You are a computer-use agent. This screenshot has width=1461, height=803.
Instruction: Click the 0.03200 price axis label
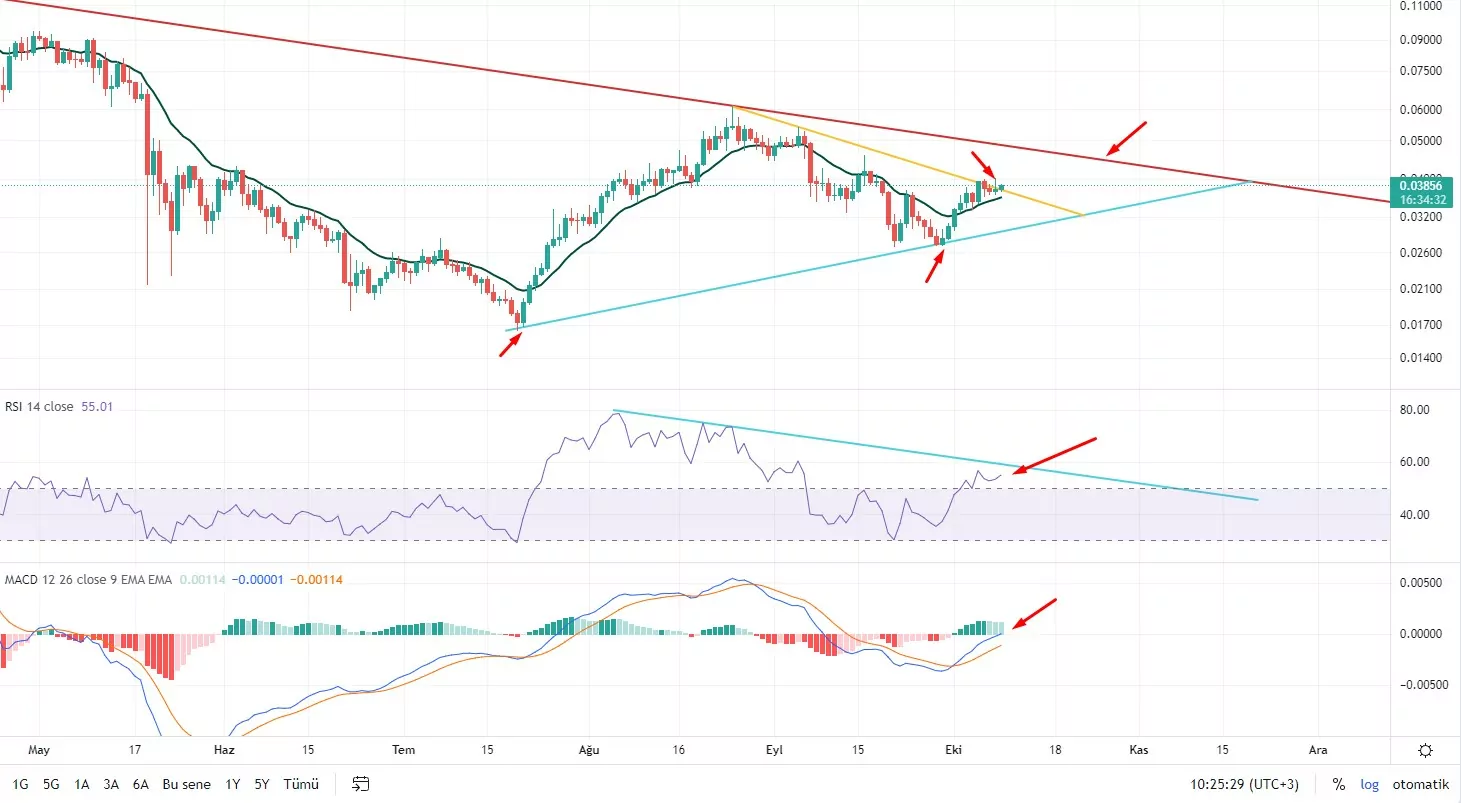pos(1420,217)
